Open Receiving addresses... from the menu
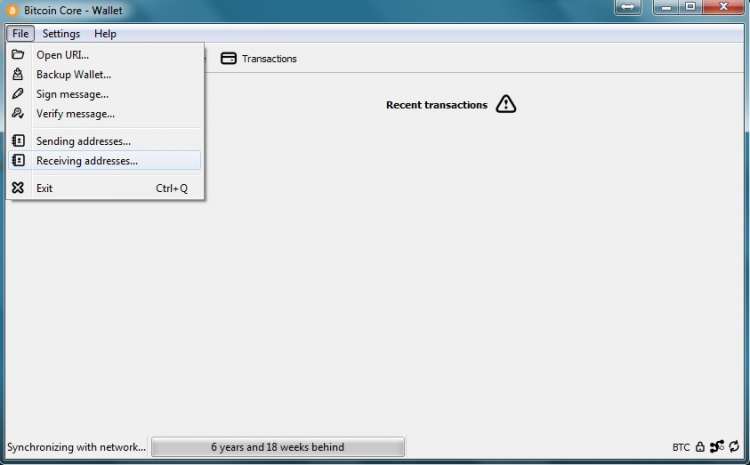The image size is (750, 465). click(x=105, y=160)
